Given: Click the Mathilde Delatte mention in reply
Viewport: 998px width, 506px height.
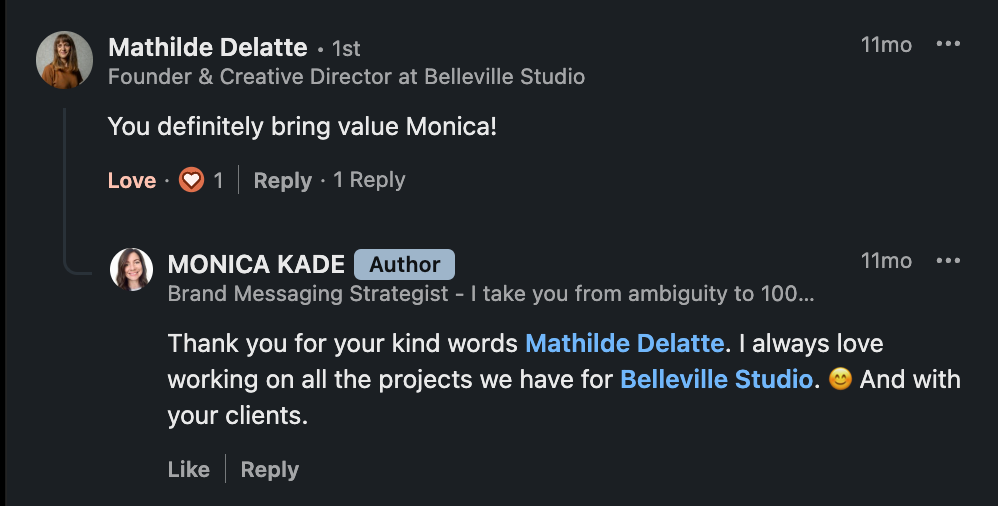Looking at the screenshot, I should (624, 343).
